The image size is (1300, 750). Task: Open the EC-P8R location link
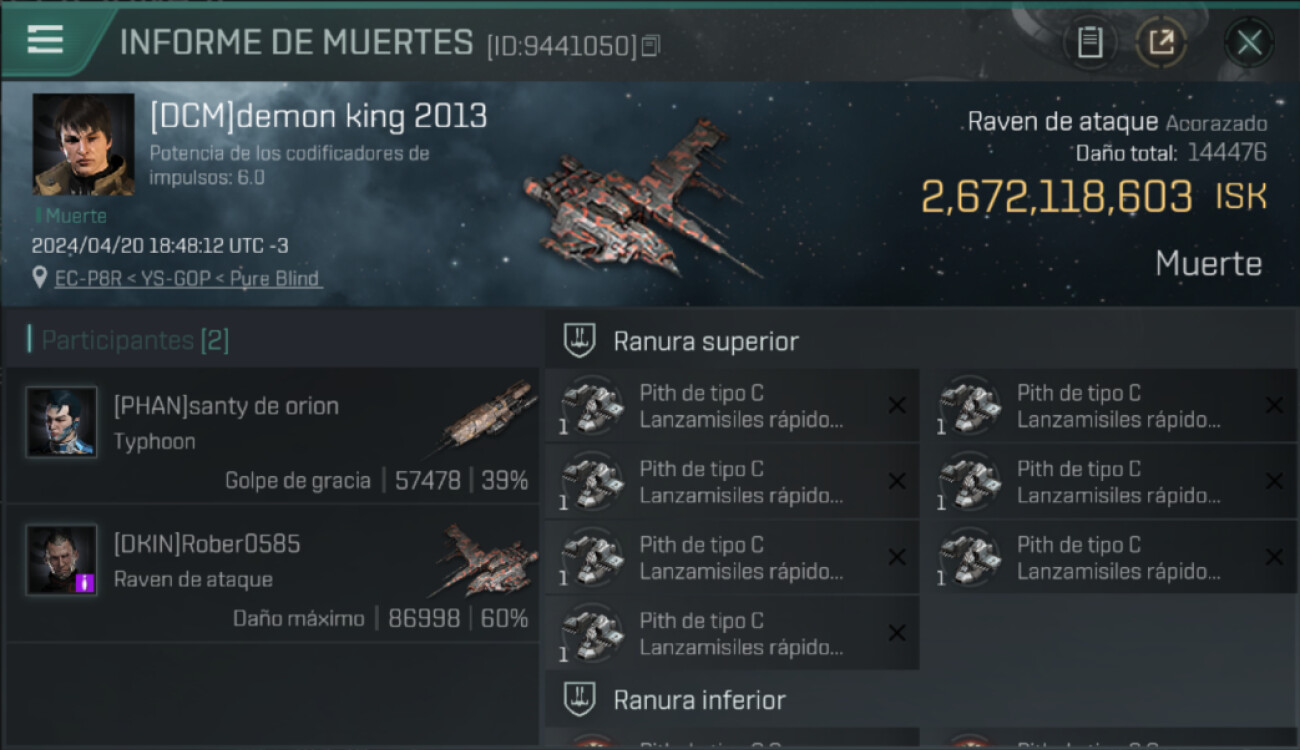[188, 278]
